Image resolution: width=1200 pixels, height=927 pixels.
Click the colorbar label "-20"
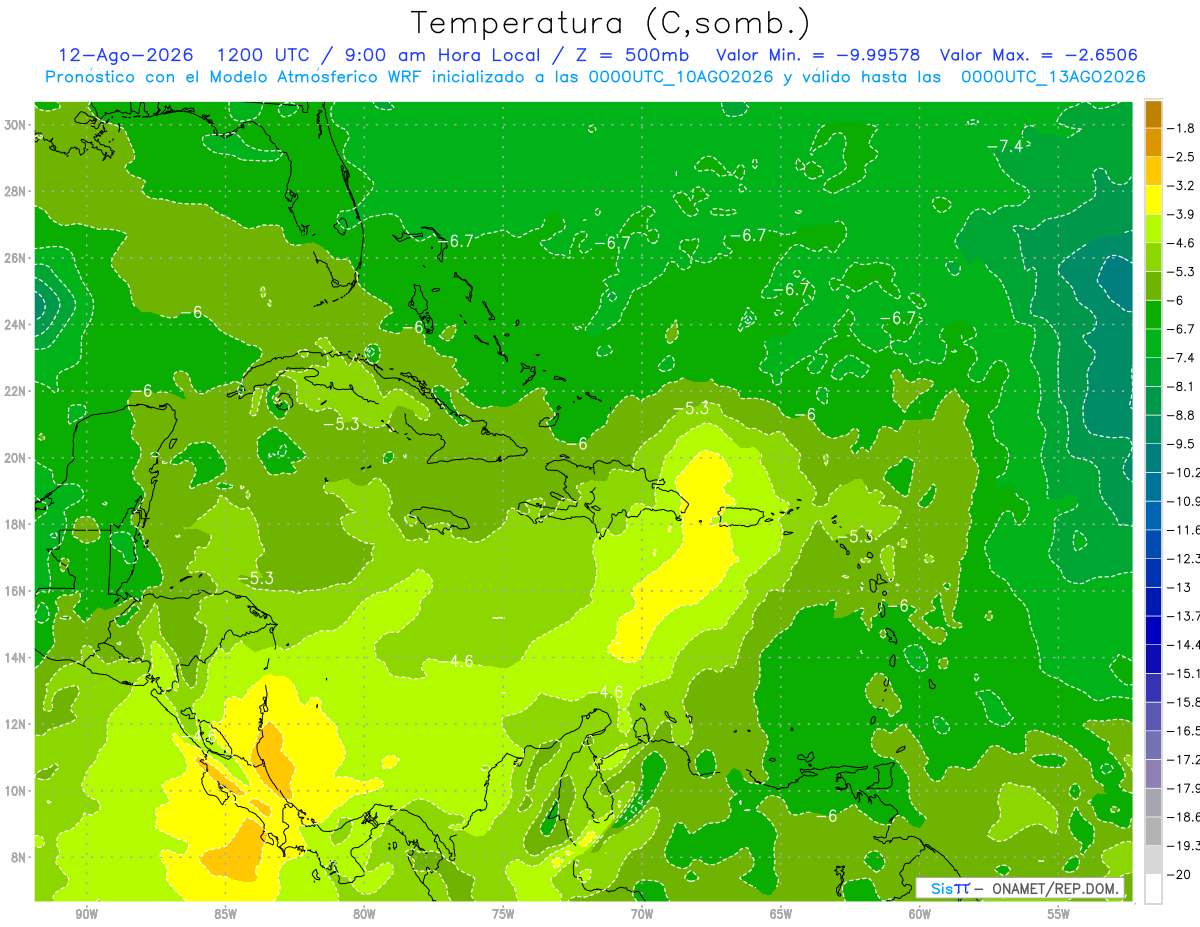click(1178, 874)
